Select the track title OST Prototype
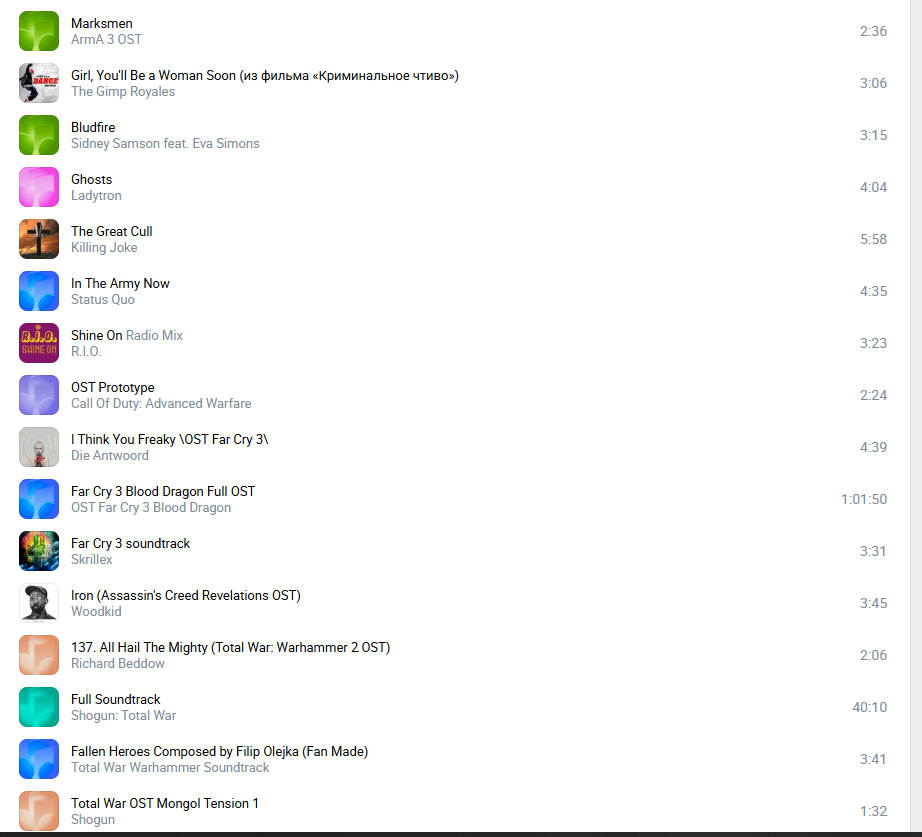The image size is (922, 837). (x=113, y=388)
